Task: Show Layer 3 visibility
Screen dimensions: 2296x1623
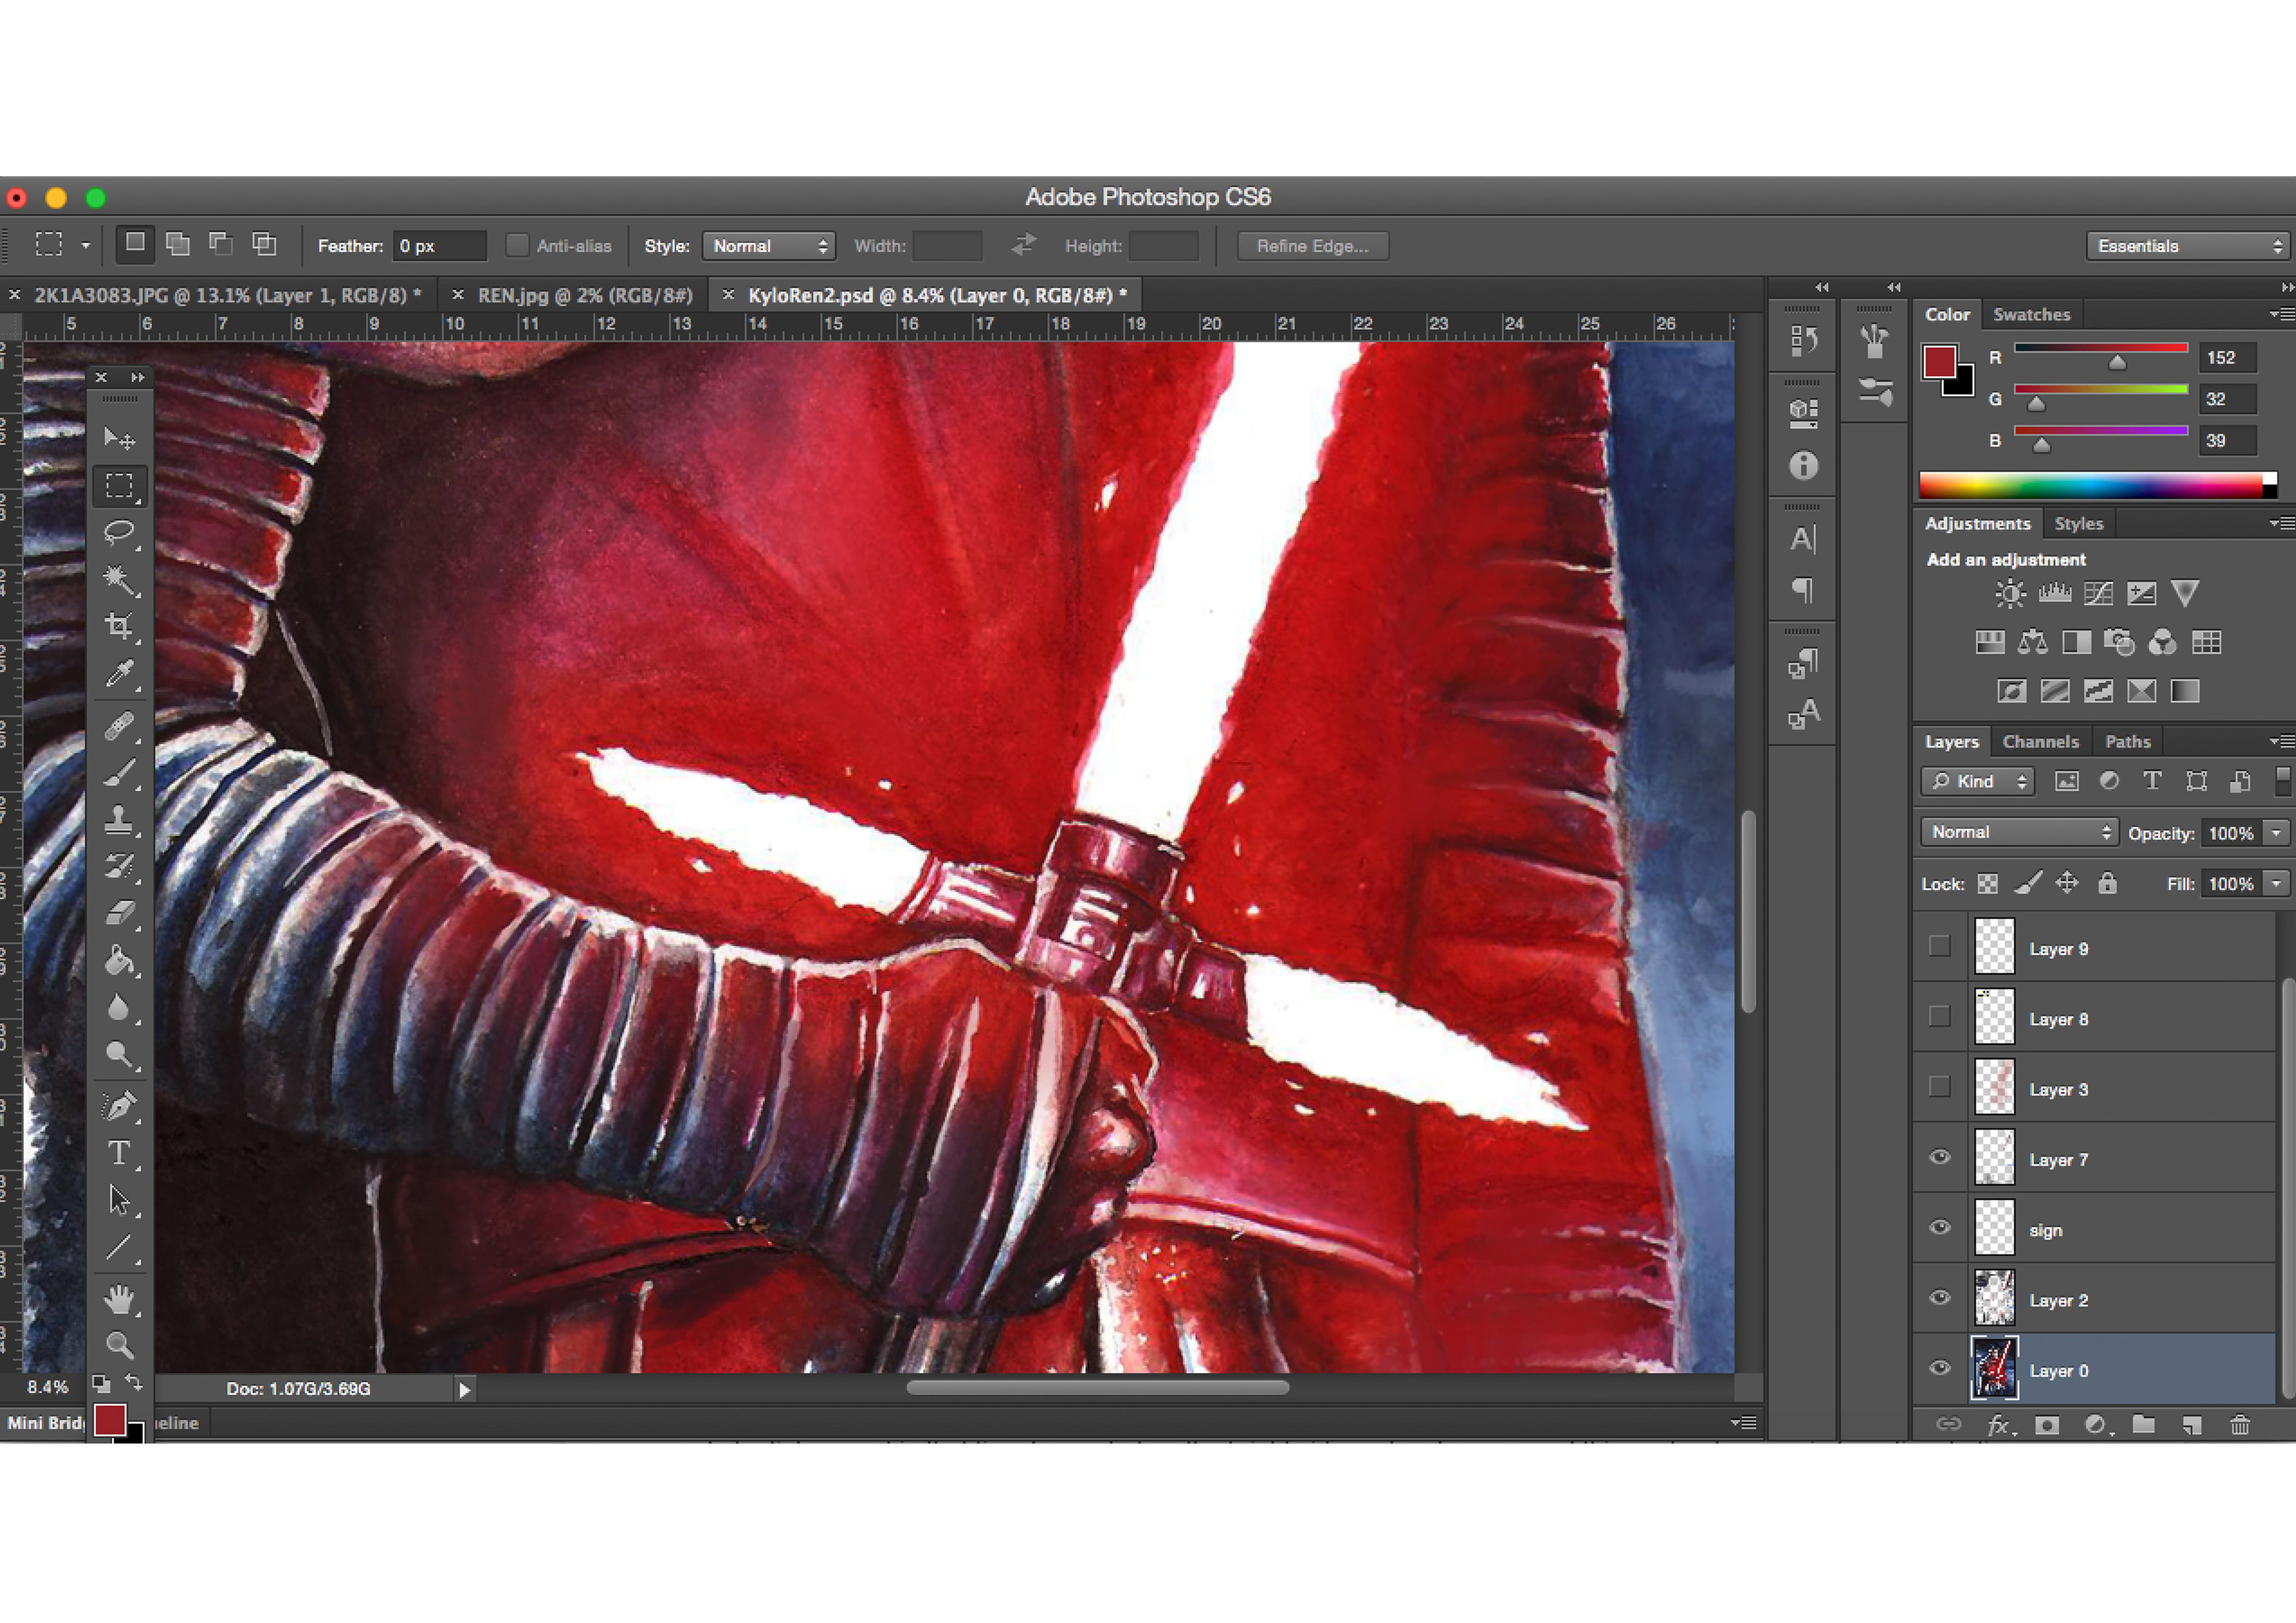Action: tap(1940, 1086)
